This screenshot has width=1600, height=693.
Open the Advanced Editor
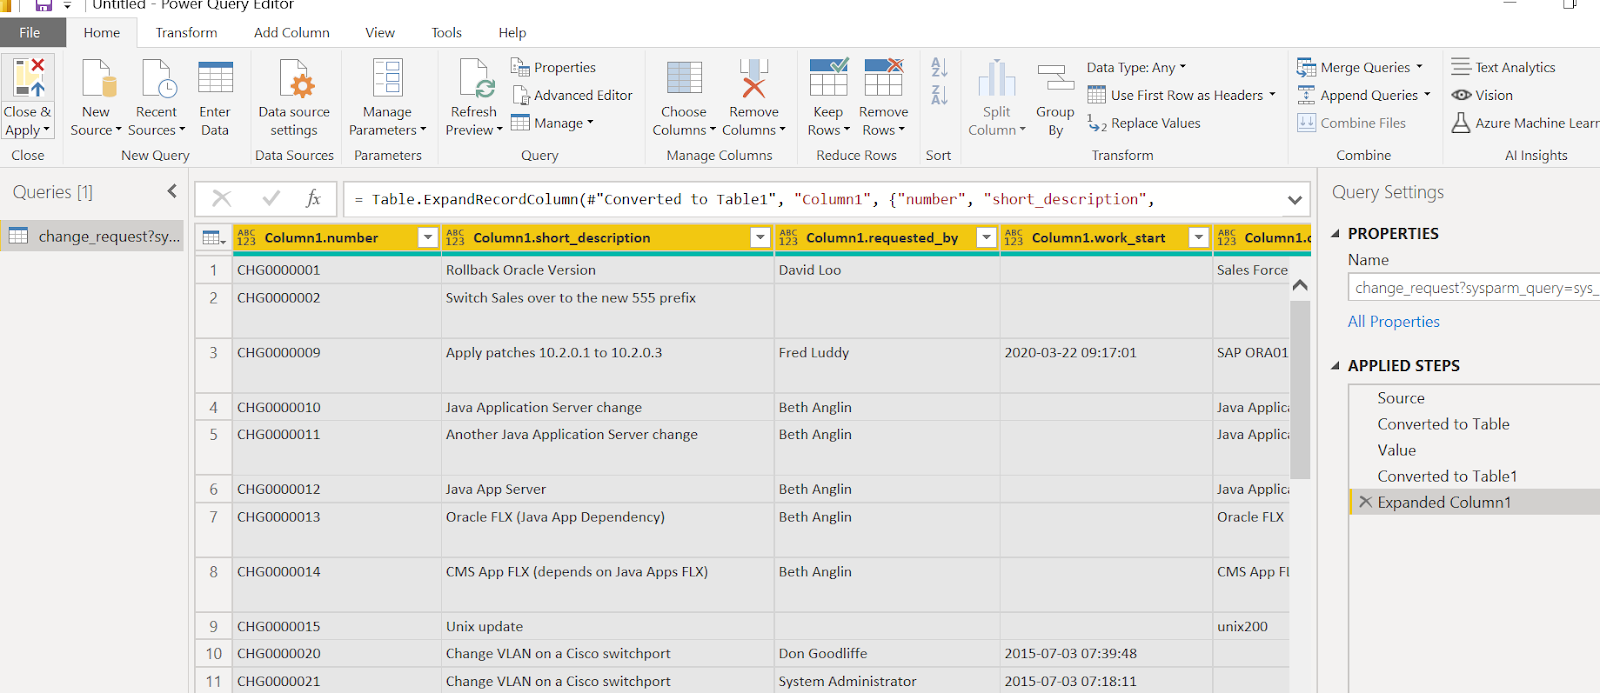572,95
